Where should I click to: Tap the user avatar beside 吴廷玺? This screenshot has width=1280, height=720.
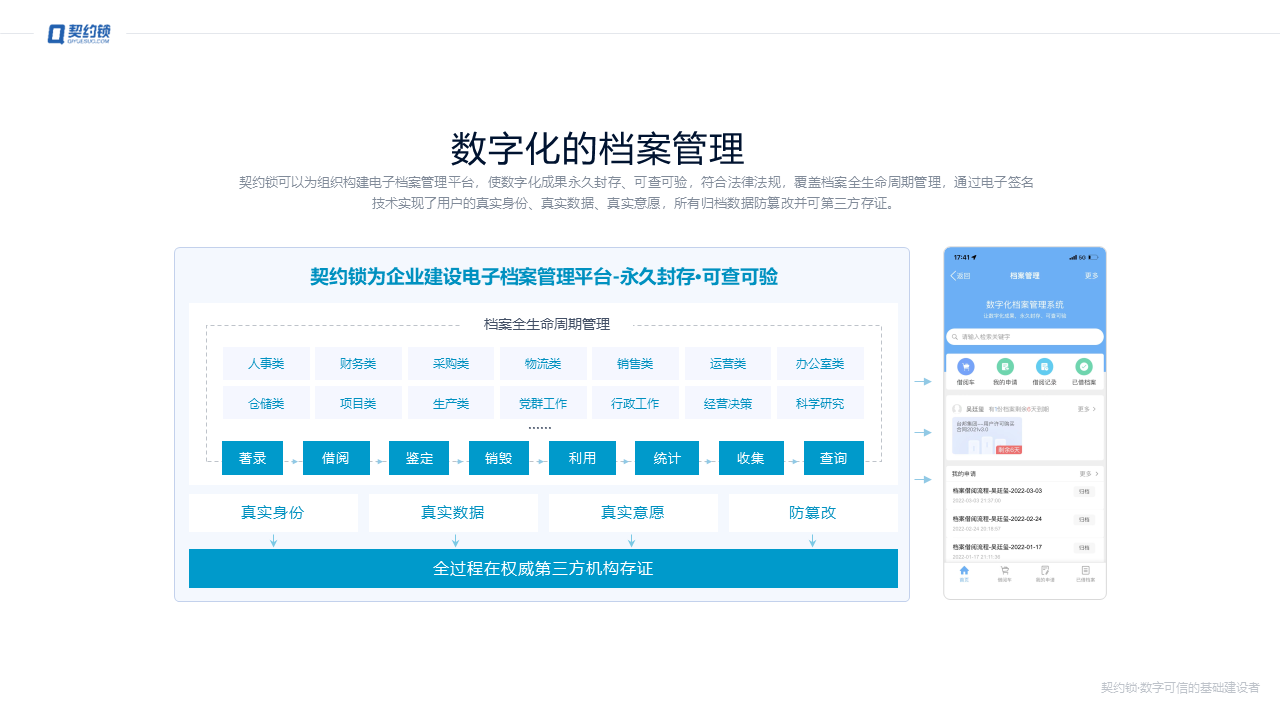coord(957,409)
